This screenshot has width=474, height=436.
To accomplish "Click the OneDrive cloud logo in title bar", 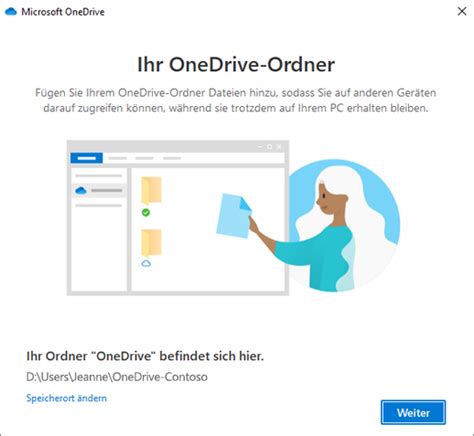I will click(11, 12).
